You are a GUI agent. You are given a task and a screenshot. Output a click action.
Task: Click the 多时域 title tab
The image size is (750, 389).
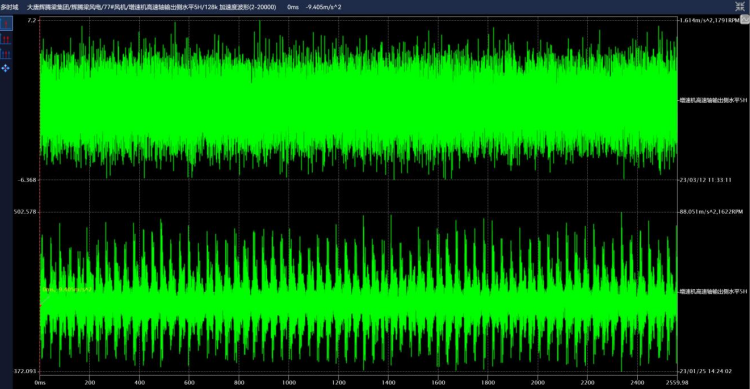point(9,7)
